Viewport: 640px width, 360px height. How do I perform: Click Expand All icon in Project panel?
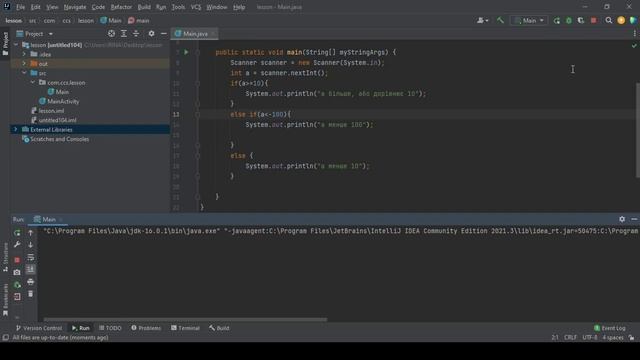coord(124,34)
